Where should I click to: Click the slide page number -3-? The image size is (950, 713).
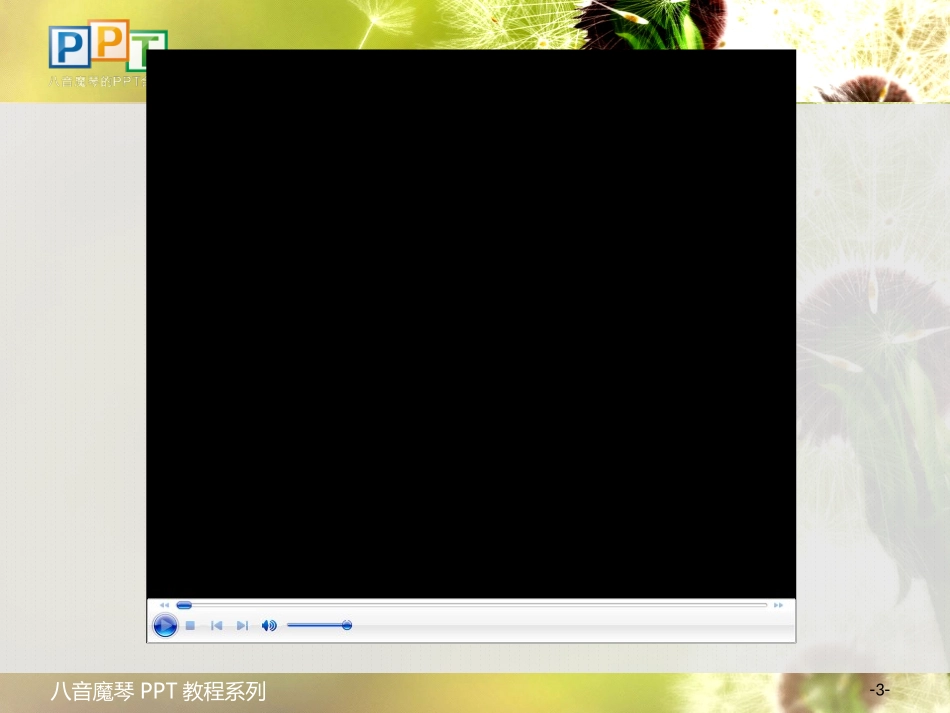(x=879, y=689)
